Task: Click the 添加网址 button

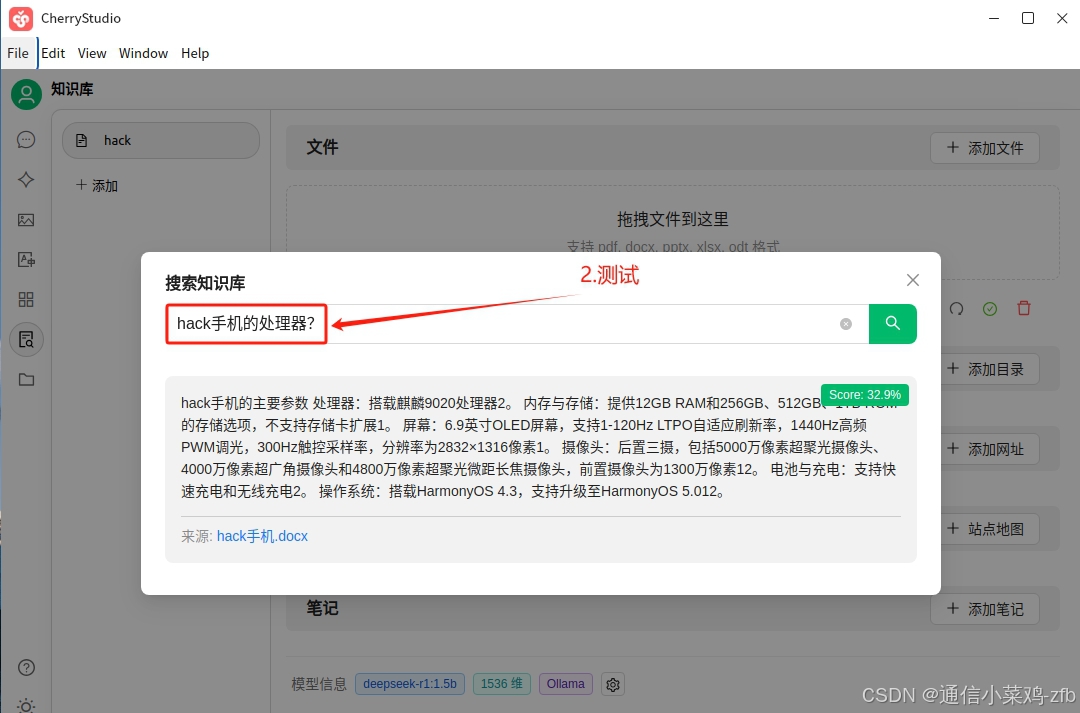Action: 985,448
